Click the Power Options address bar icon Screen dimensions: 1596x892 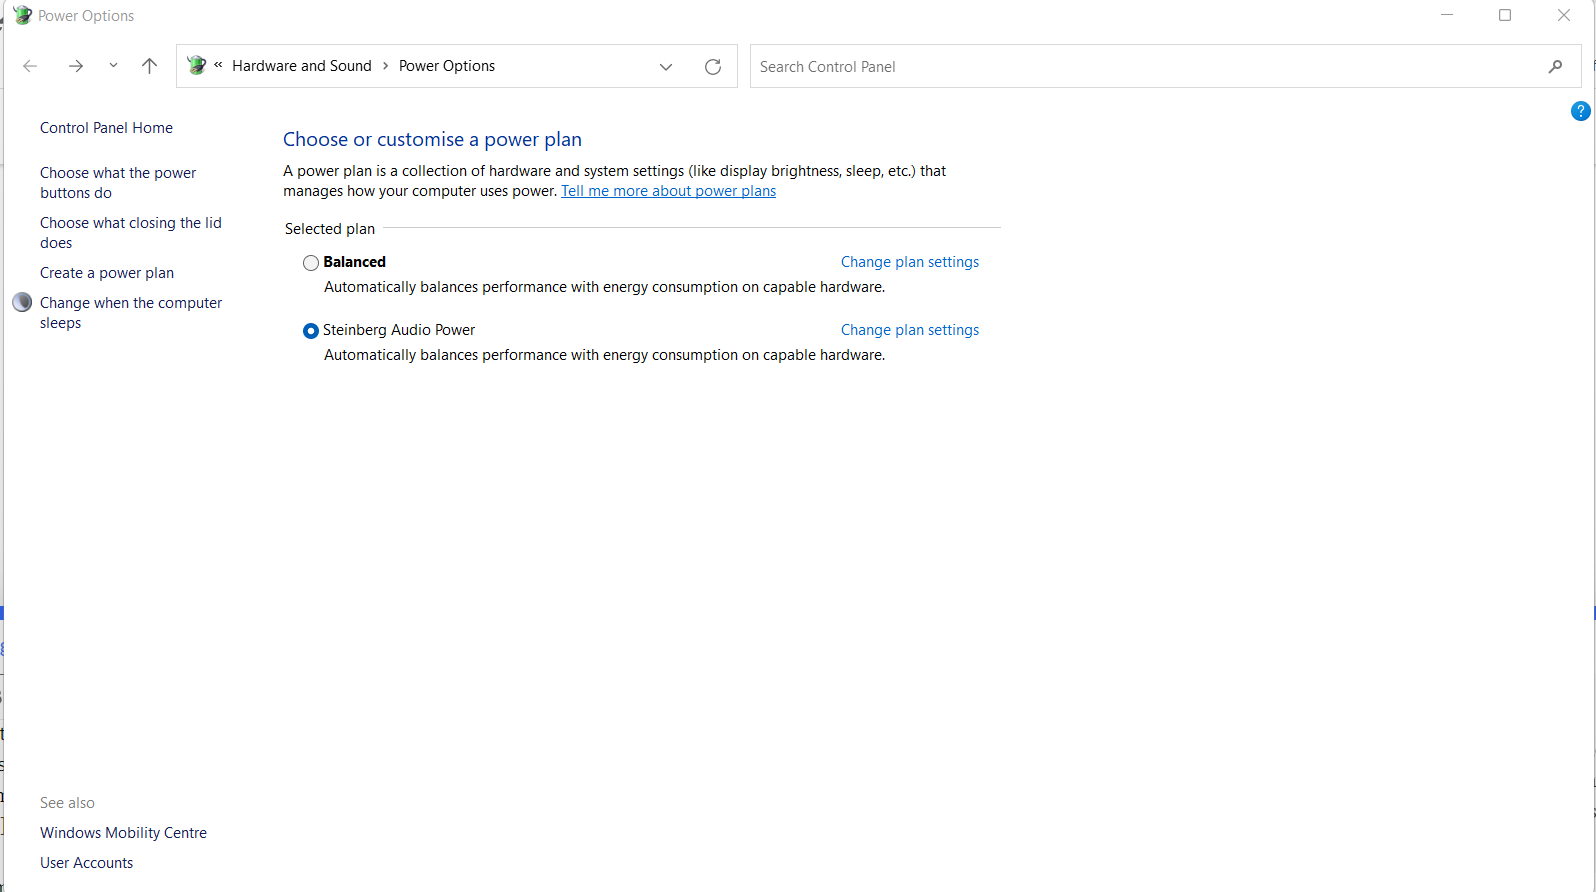(197, 66)
